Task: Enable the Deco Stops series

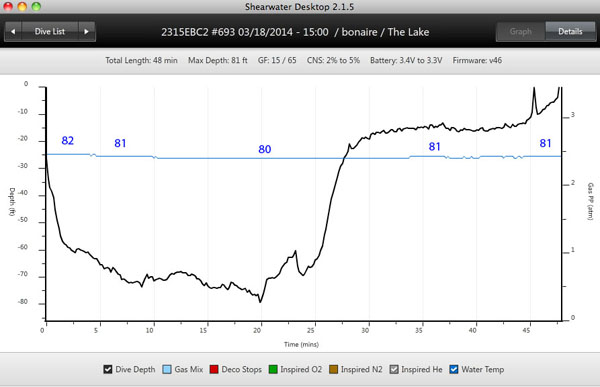Action: (214, 369)
